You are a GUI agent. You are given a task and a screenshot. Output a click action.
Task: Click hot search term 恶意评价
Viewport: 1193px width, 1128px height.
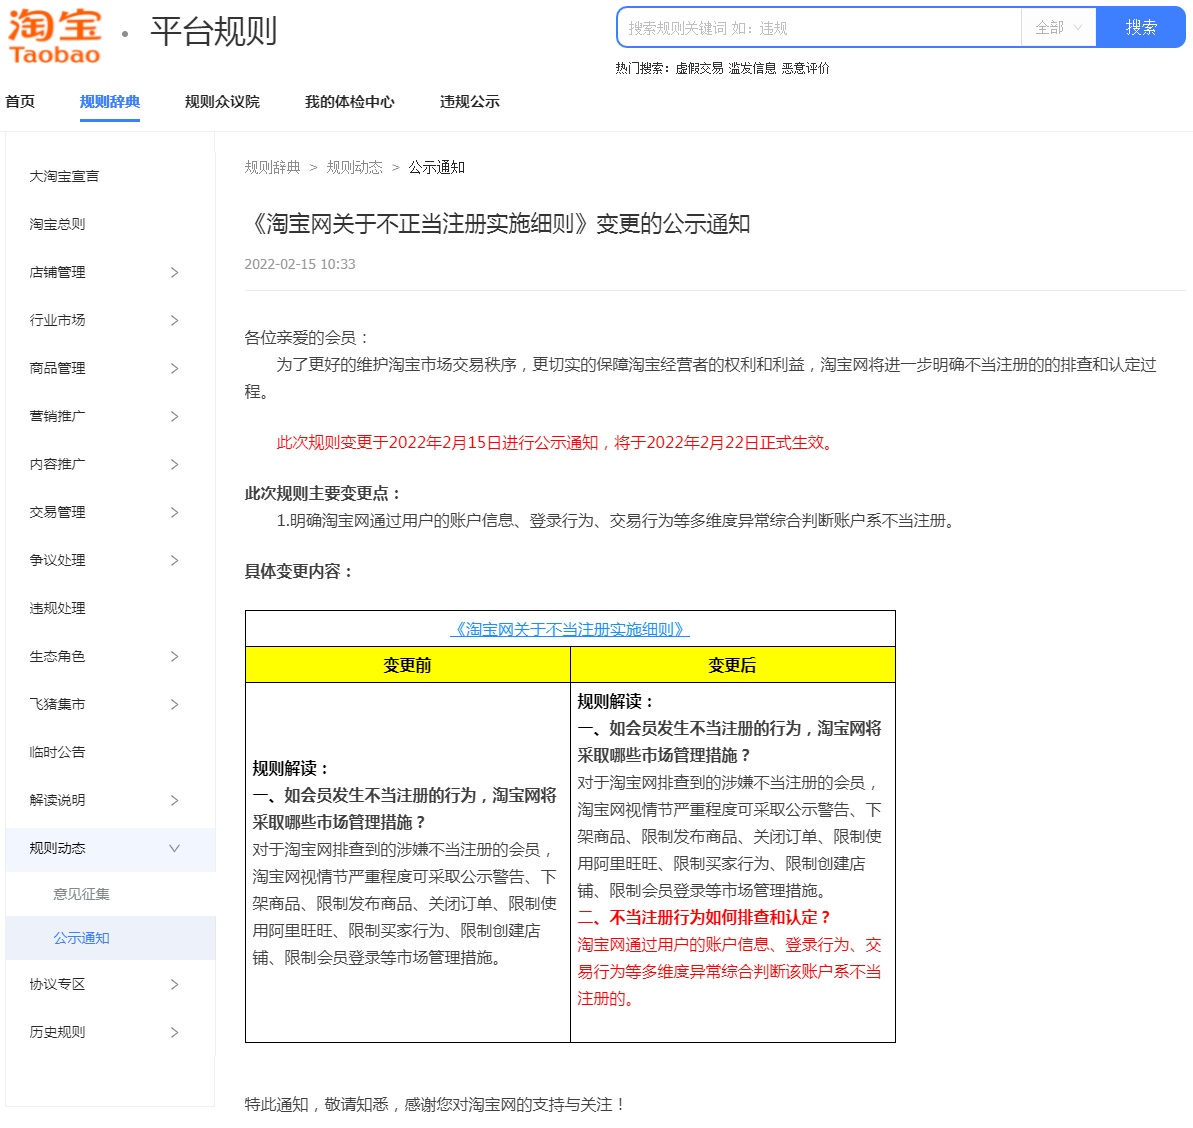coord(805,68)
